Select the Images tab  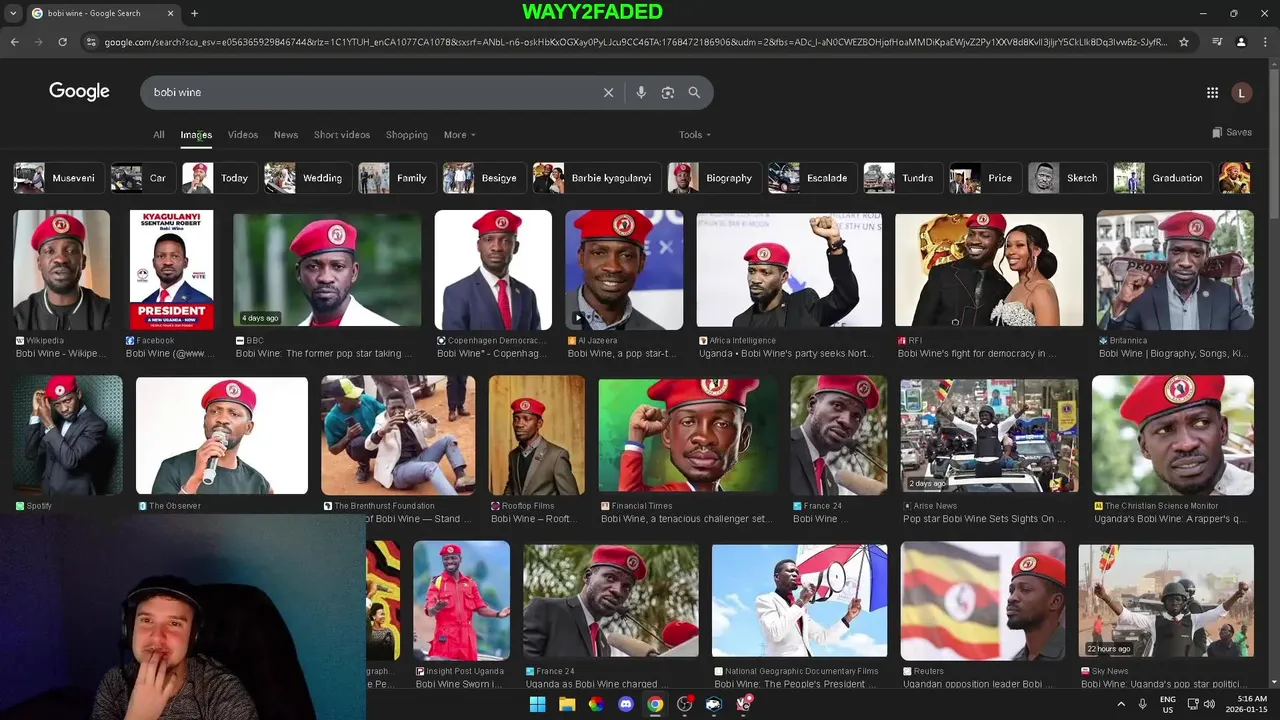coord(196,134)
